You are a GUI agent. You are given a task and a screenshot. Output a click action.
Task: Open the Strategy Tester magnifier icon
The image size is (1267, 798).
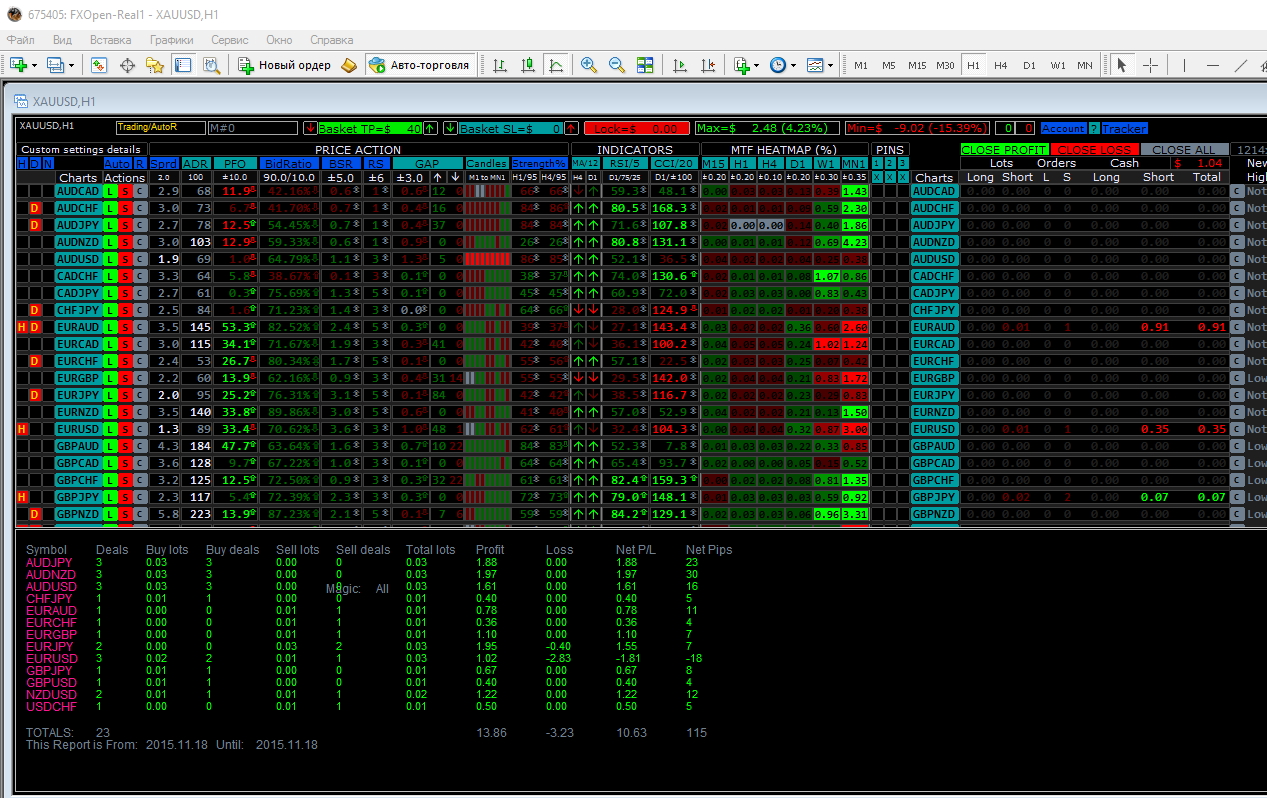coord(211,65)
